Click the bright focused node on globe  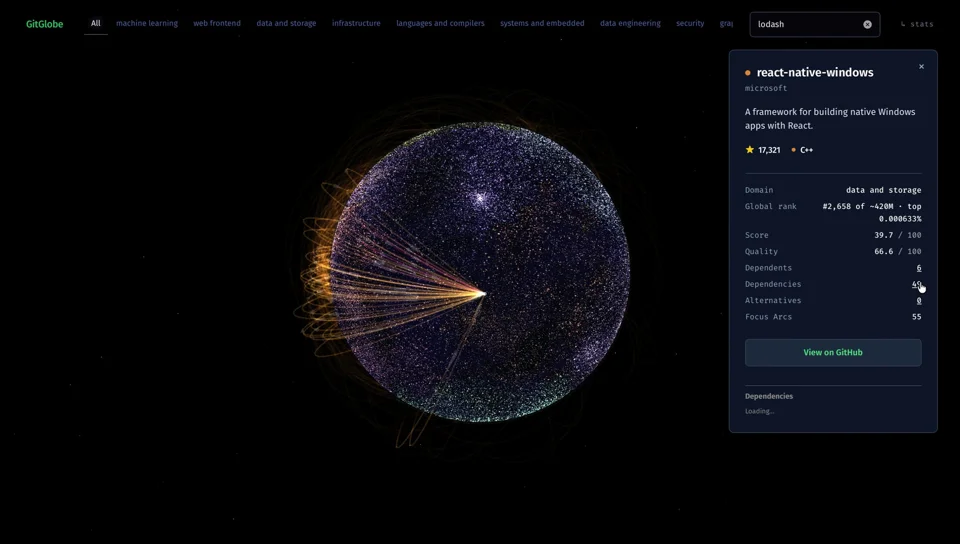pyautogui.click(x=482, y=294)
